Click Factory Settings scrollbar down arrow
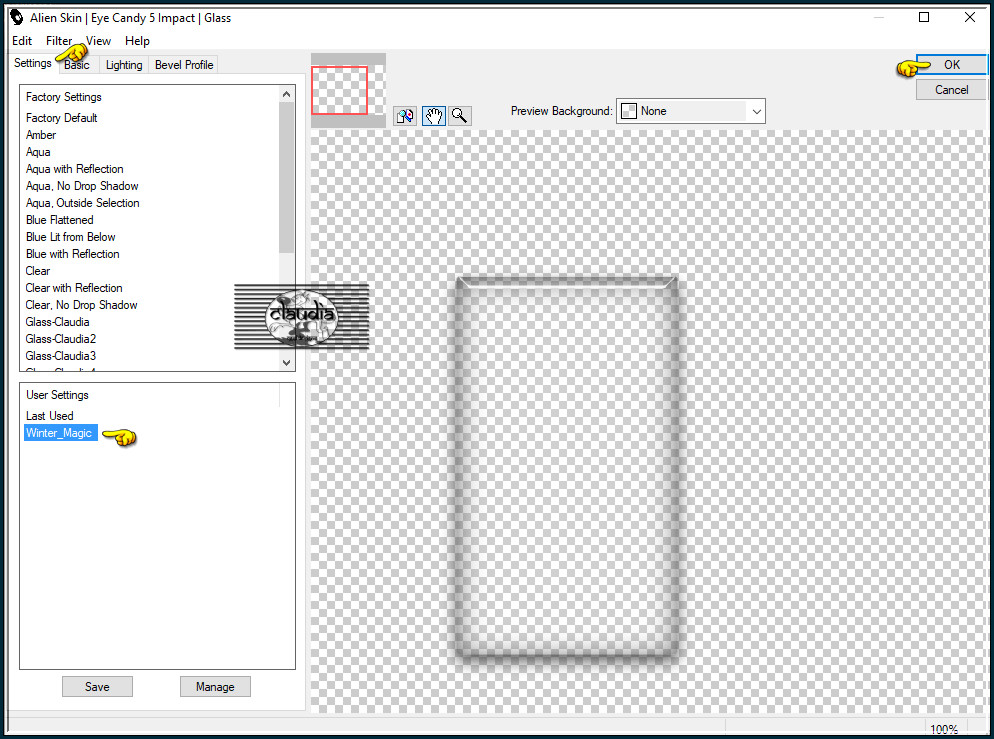Screen dimensions: 994x739 (x=287, y=363)
